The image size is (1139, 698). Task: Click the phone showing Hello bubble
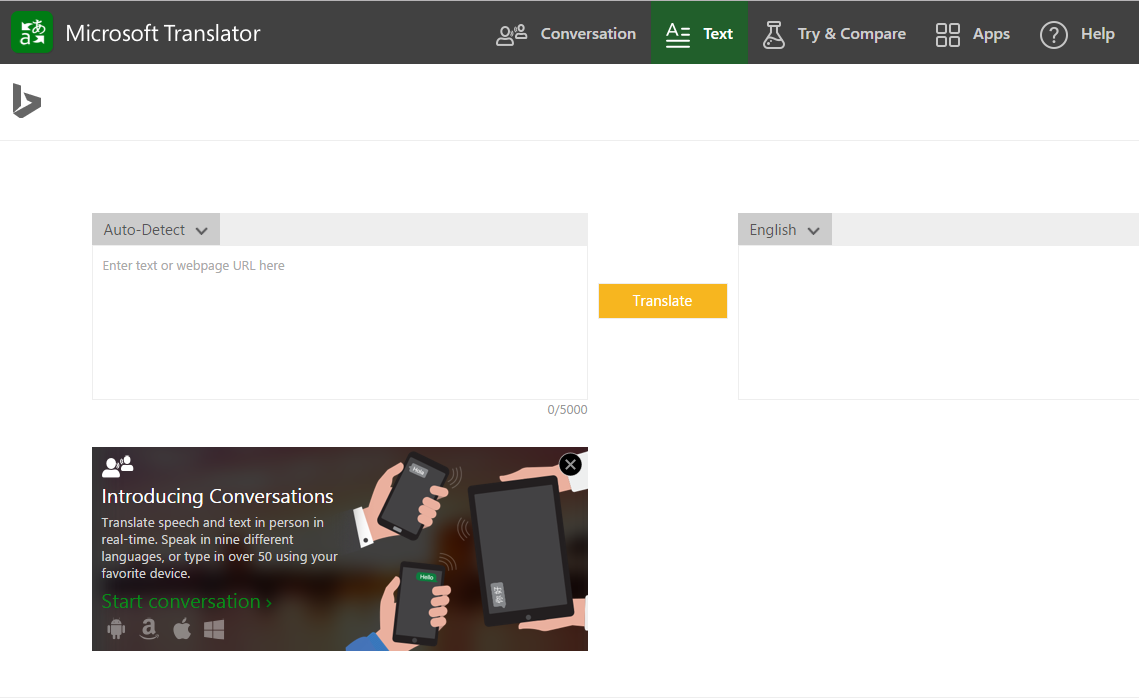click(421, 603)
